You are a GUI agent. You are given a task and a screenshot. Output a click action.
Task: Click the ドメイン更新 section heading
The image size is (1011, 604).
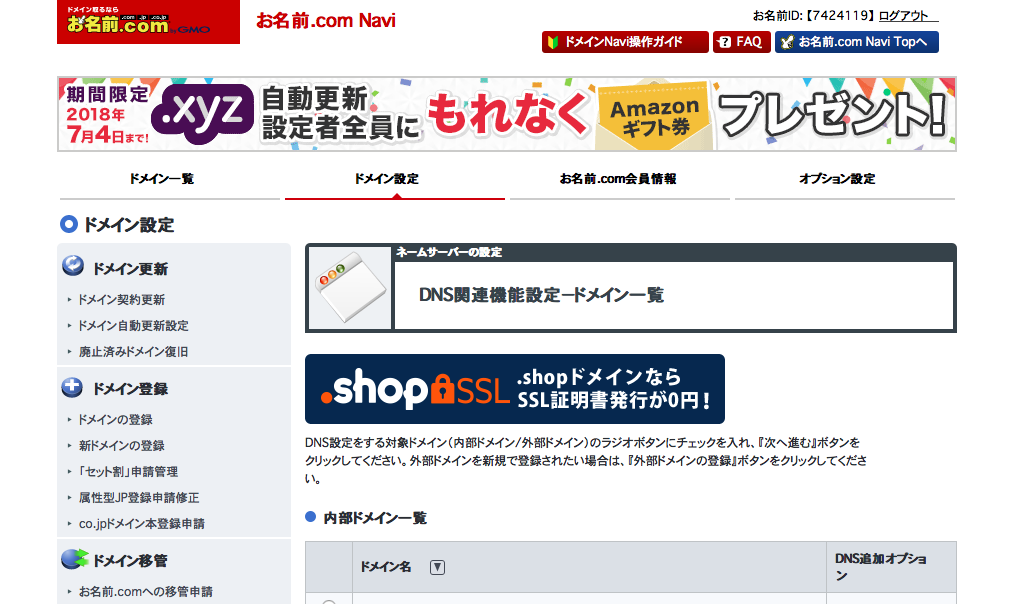click(130, 269)
